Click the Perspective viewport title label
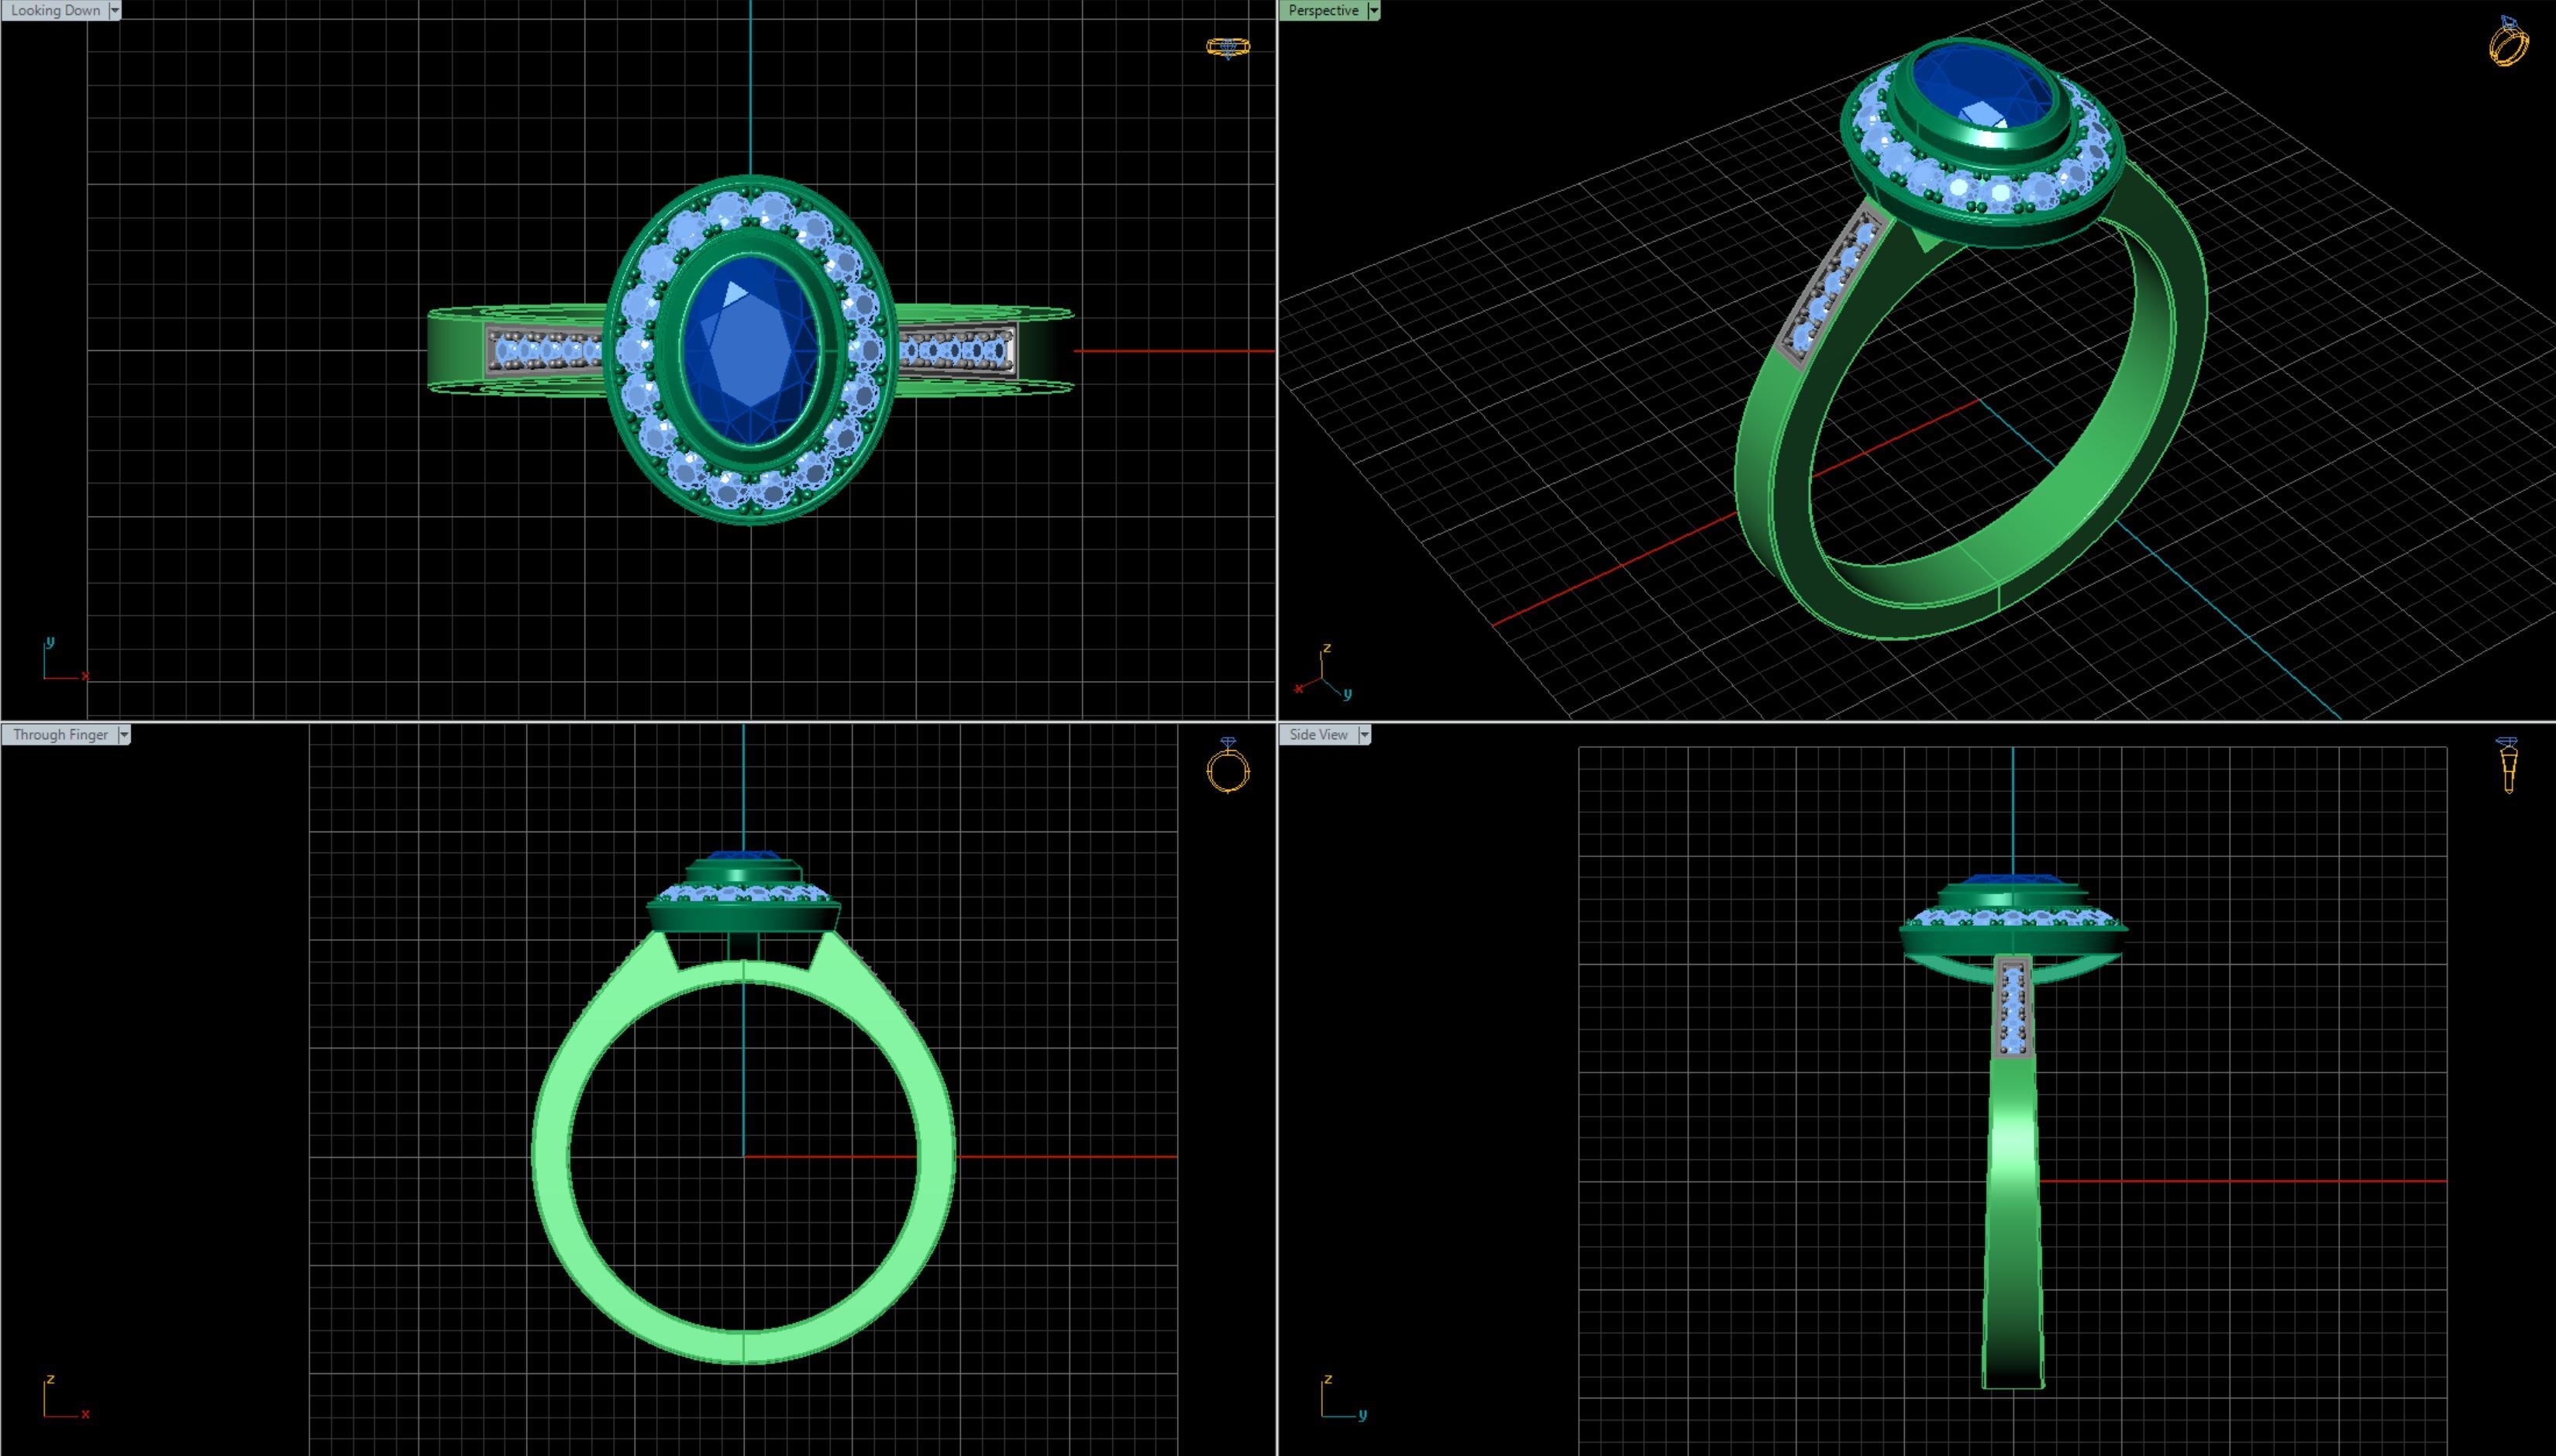The height and width of the screenshot is (1456, 2556). tap(1322, 10)
